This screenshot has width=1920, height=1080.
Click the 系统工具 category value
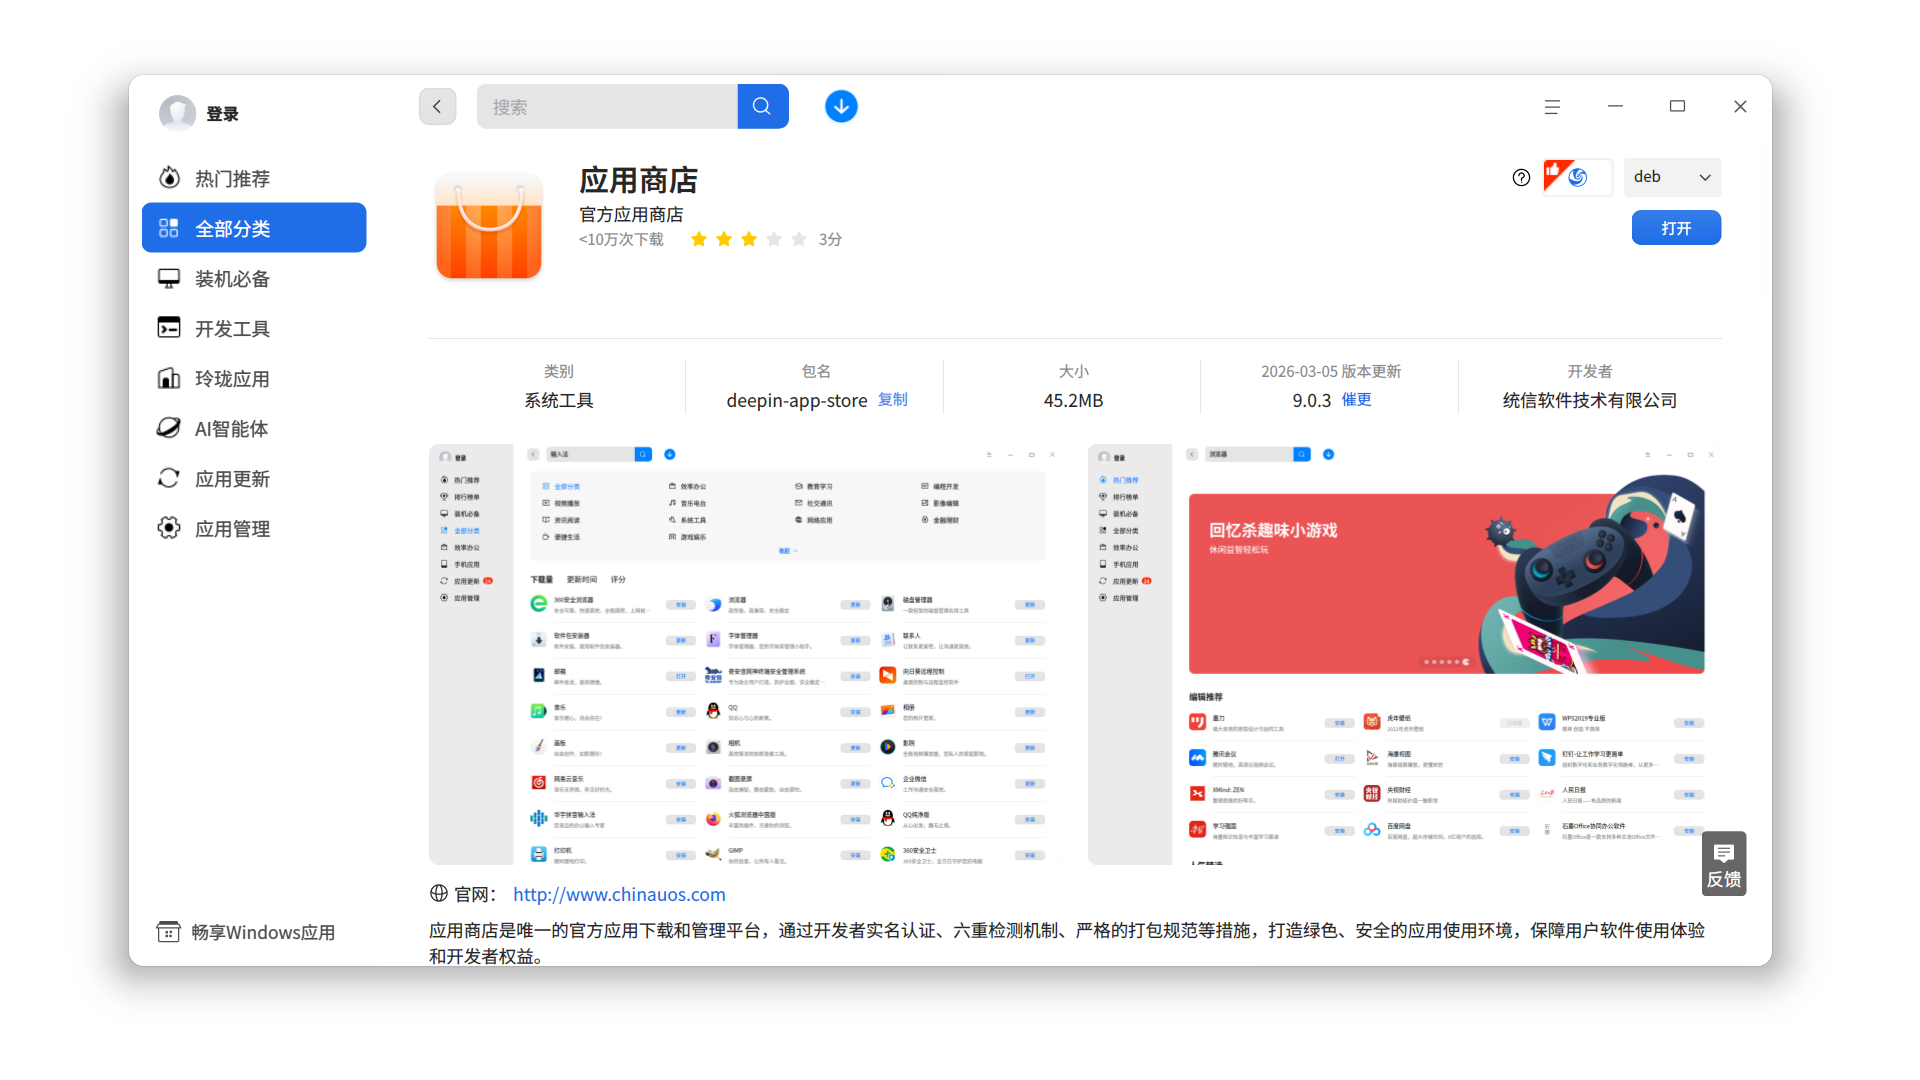coord(559,400)
